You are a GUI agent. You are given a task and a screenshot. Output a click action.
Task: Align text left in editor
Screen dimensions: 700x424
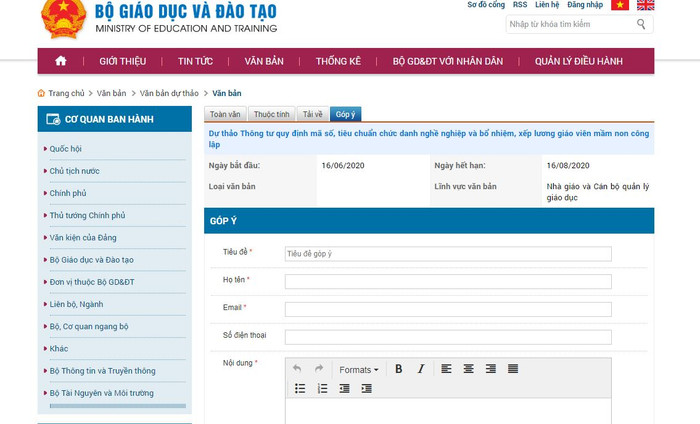click(x=447, y=369)
